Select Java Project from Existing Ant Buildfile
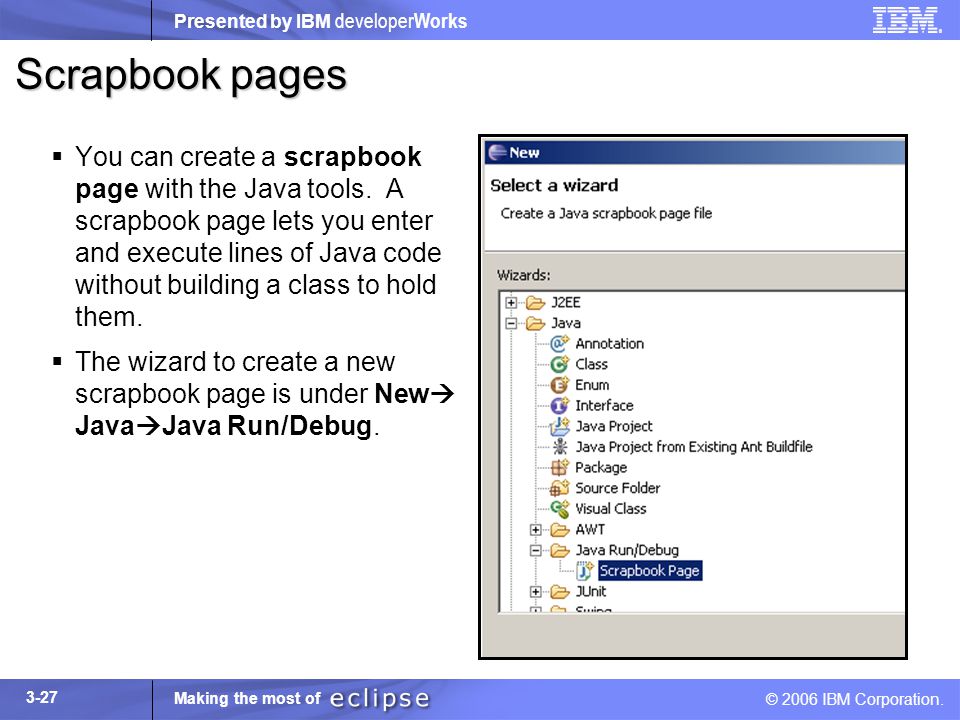 tap(694, 447)
